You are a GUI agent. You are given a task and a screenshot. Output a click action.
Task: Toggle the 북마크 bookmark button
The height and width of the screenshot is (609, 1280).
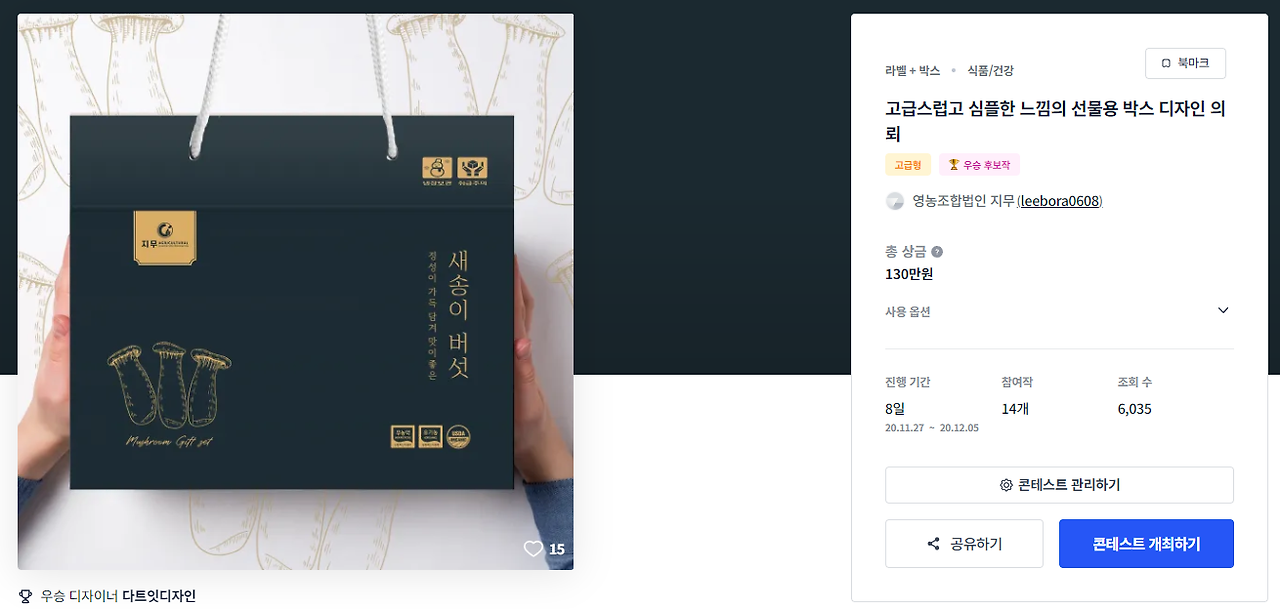coord(1185,63)
